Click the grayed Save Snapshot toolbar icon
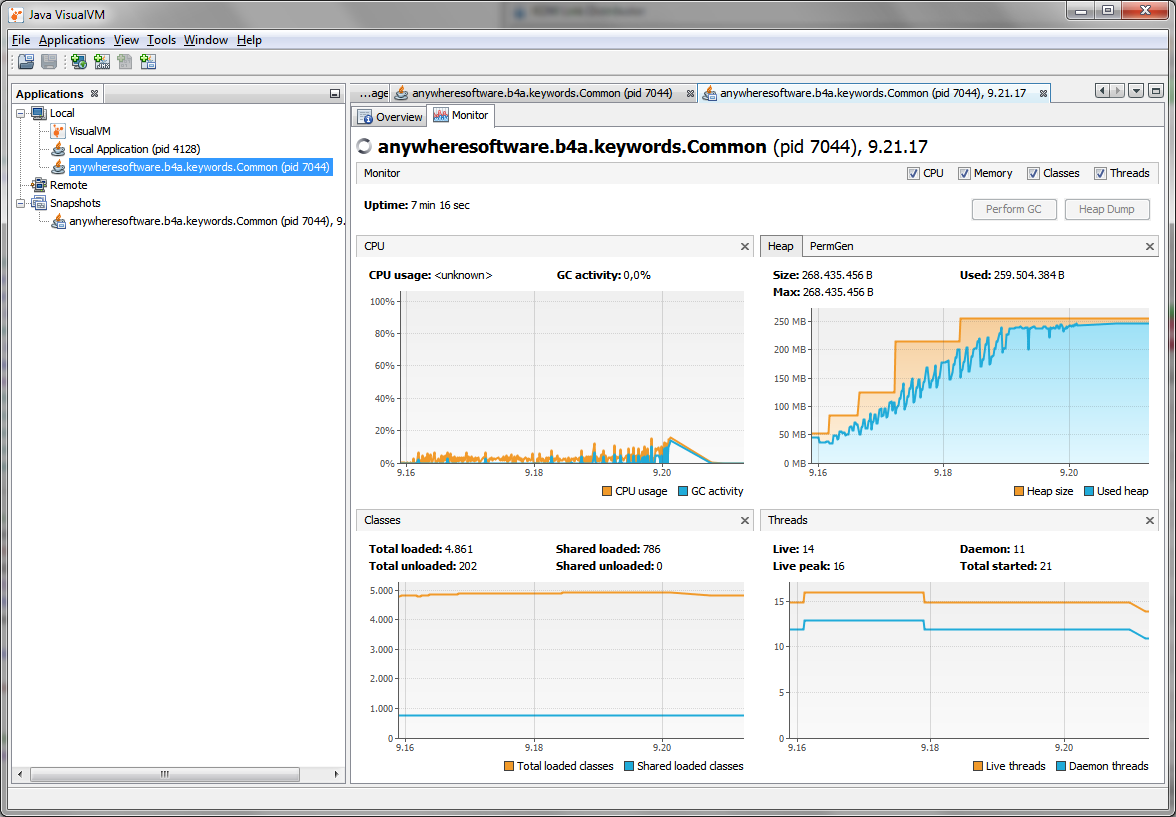 49,62
